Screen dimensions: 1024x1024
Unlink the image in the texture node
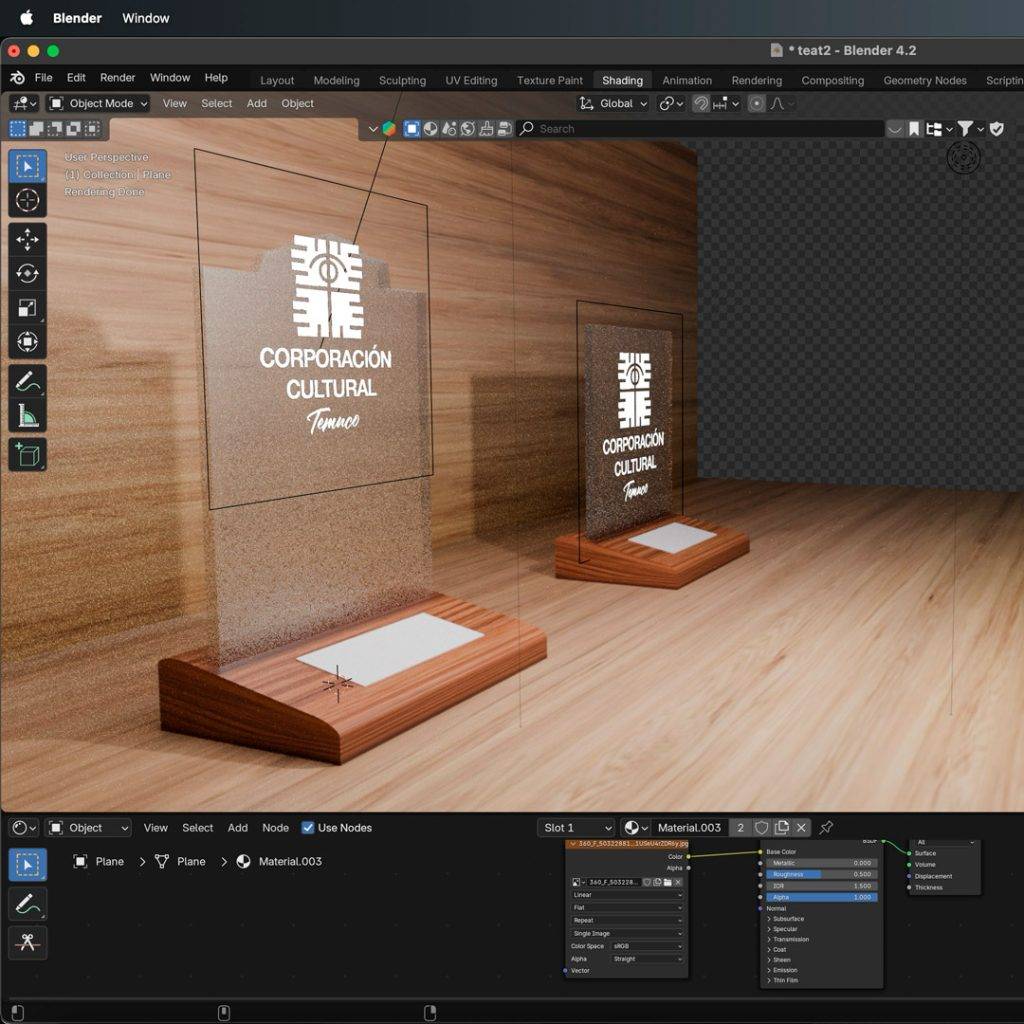point(678,882)
